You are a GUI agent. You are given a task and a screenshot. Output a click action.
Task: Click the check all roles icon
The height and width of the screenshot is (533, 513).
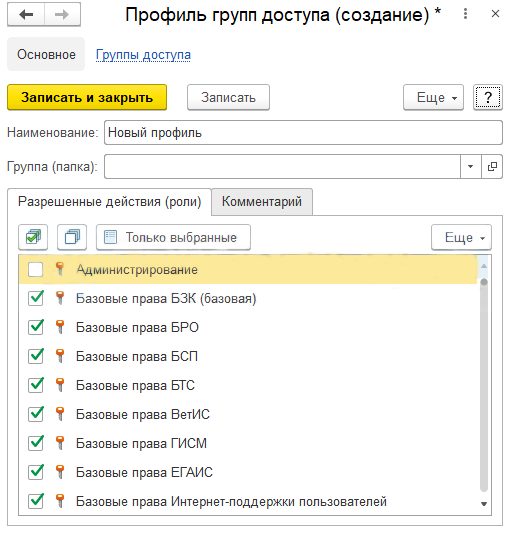pyautogui.click(x=33, y=237)
